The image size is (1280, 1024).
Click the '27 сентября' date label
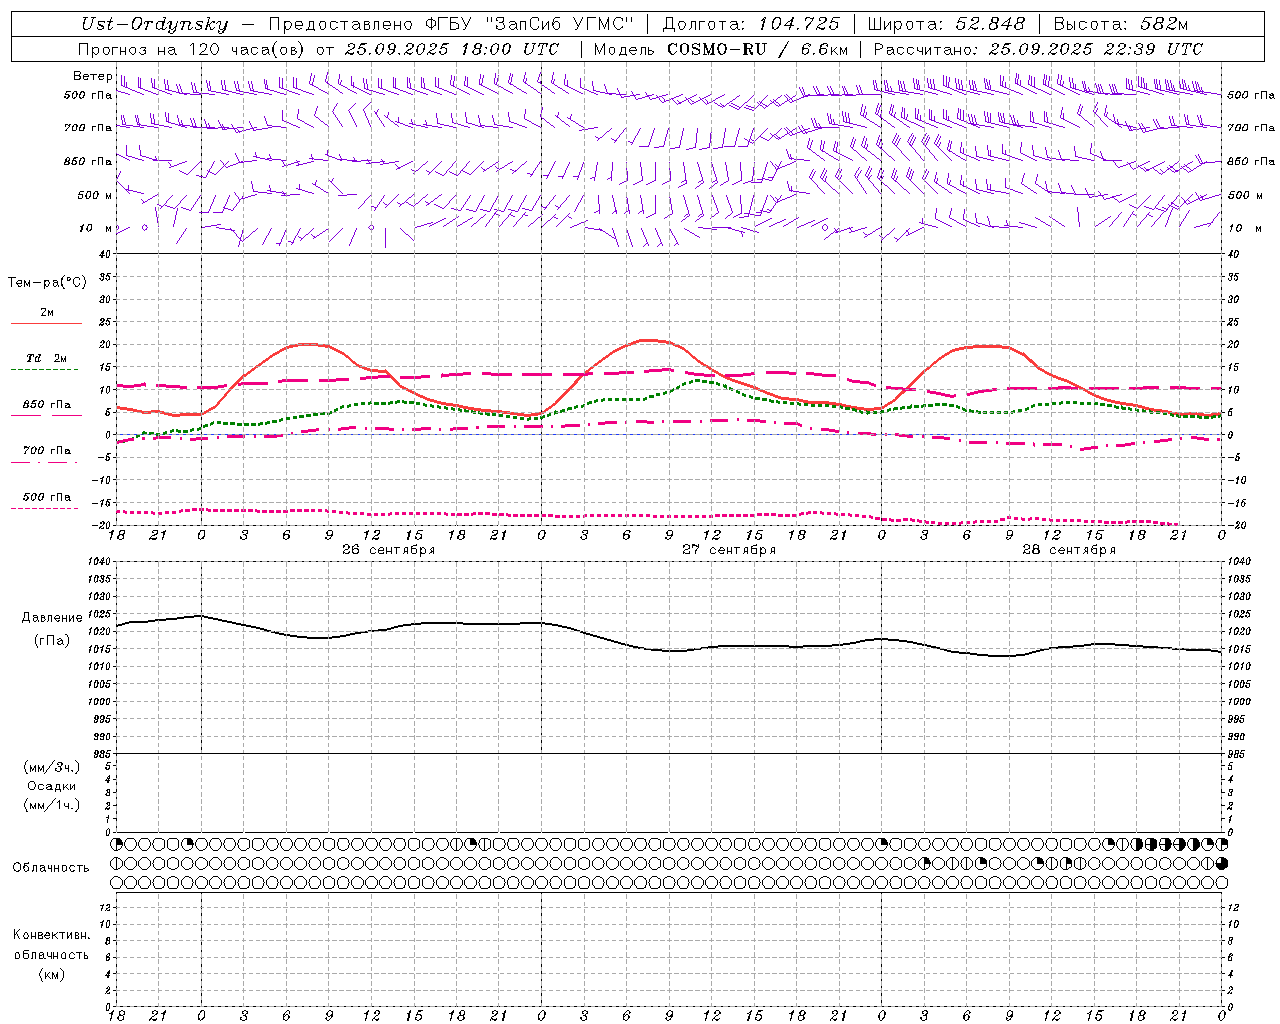(x=729, y=550)
